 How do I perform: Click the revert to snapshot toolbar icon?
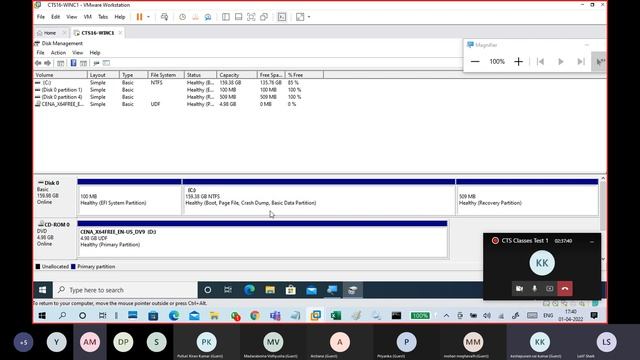pos(195,17)
